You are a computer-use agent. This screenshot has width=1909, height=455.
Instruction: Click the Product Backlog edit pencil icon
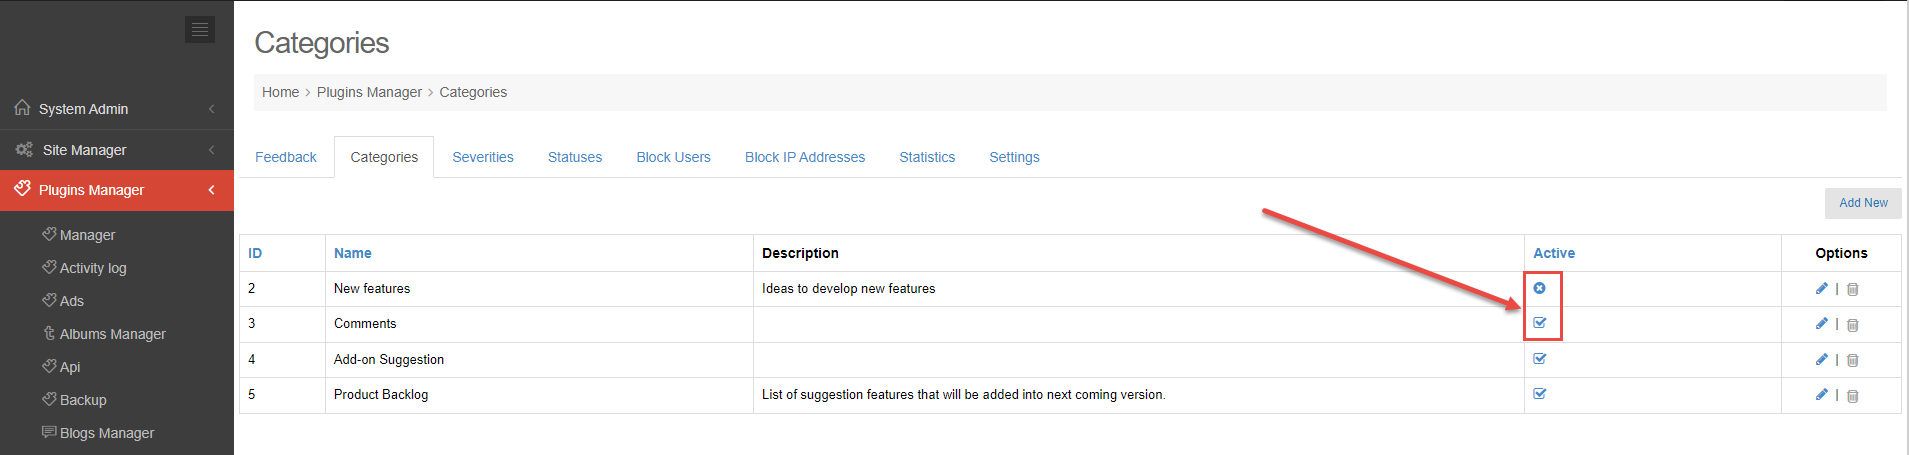1821,395
